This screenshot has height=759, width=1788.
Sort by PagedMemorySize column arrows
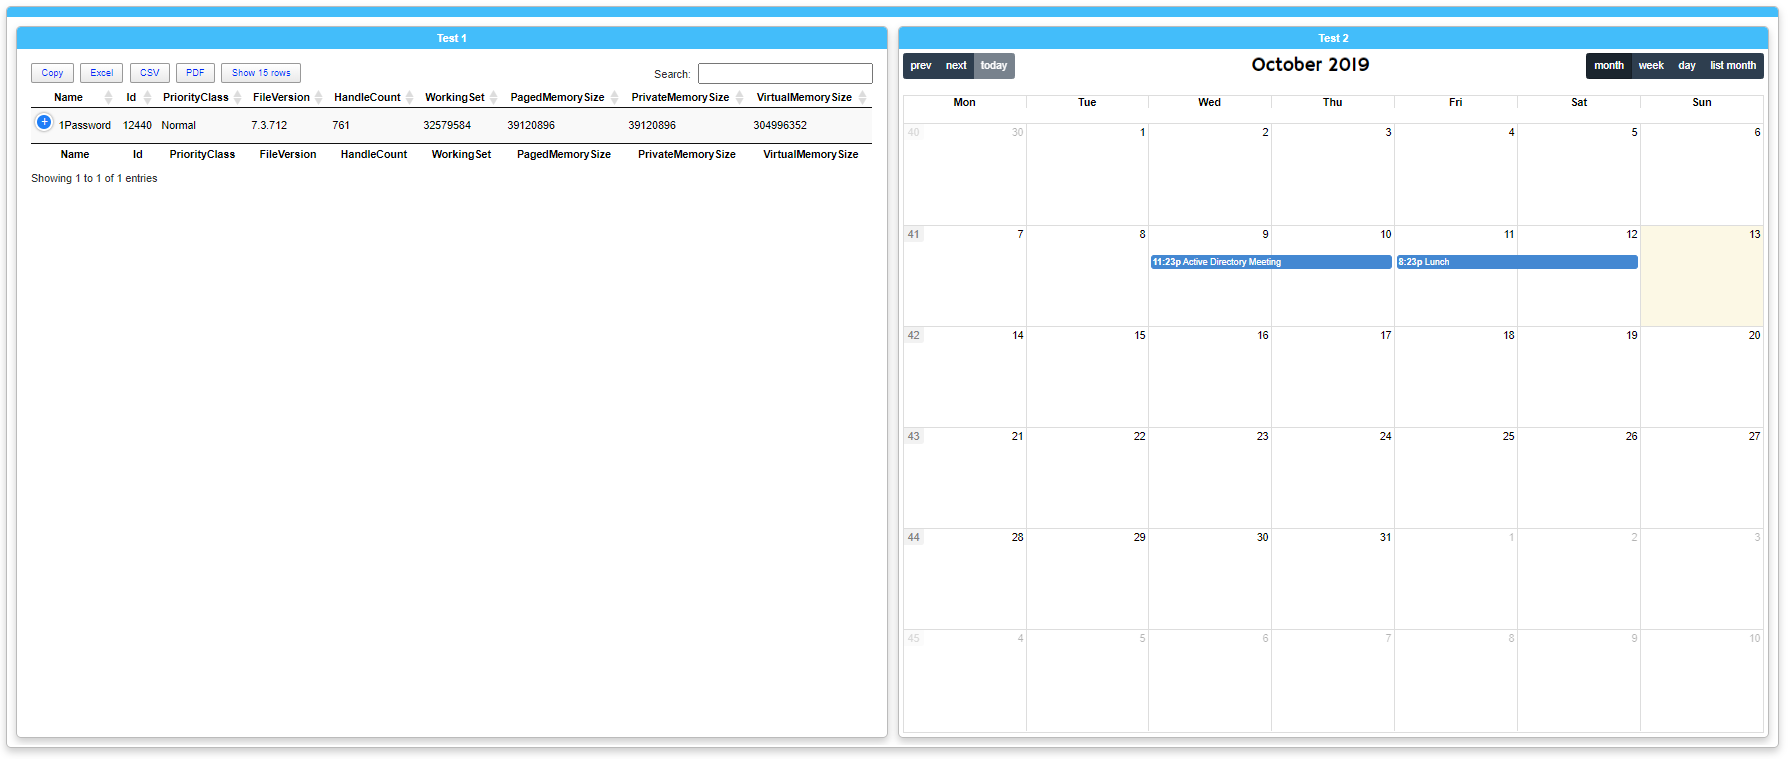[614, 98]
